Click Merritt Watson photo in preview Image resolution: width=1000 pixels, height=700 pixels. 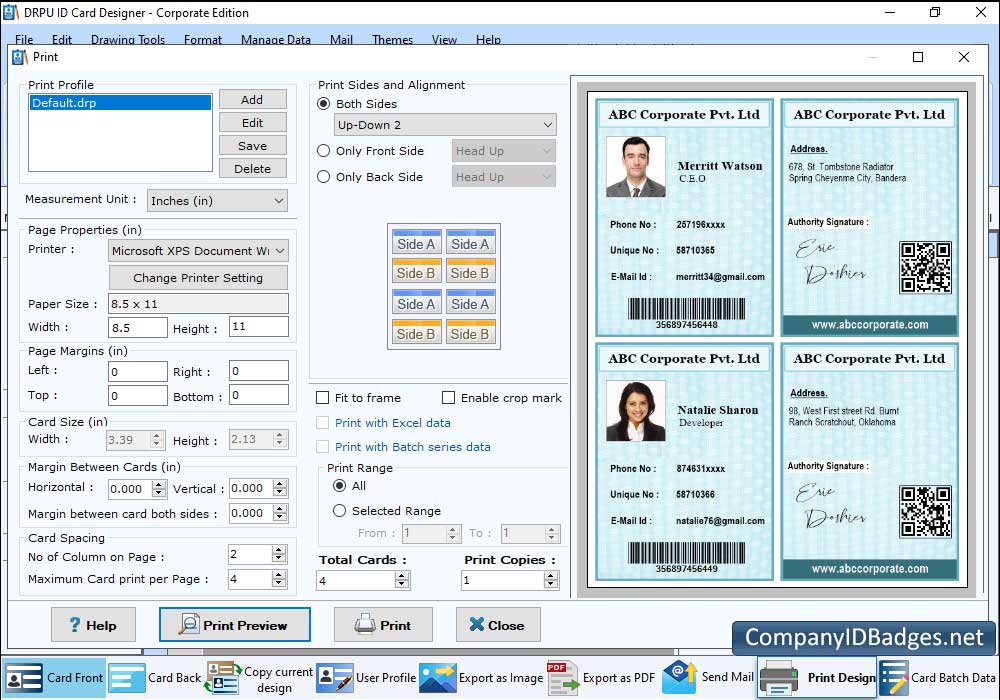(x=636, y=166)
